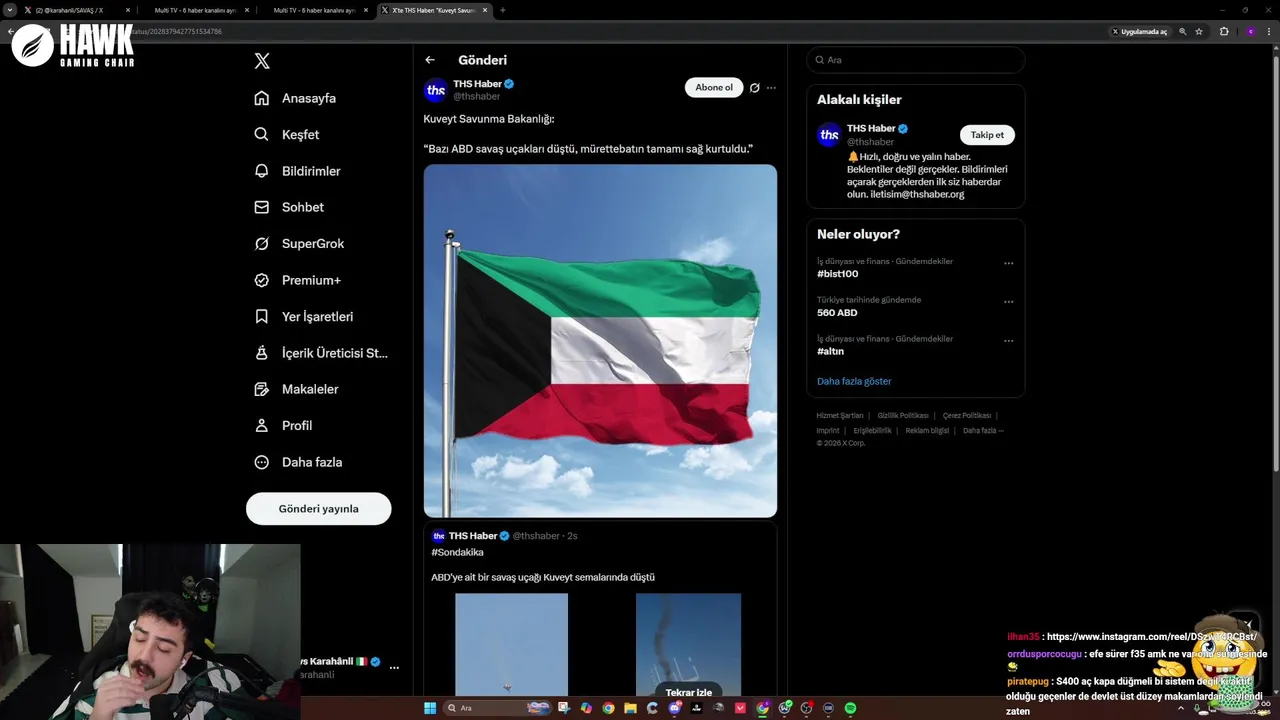This screenshot has width=1280, height=720.
Task: Go to Anasayfa in the sidebar
Action: (295, 98)
